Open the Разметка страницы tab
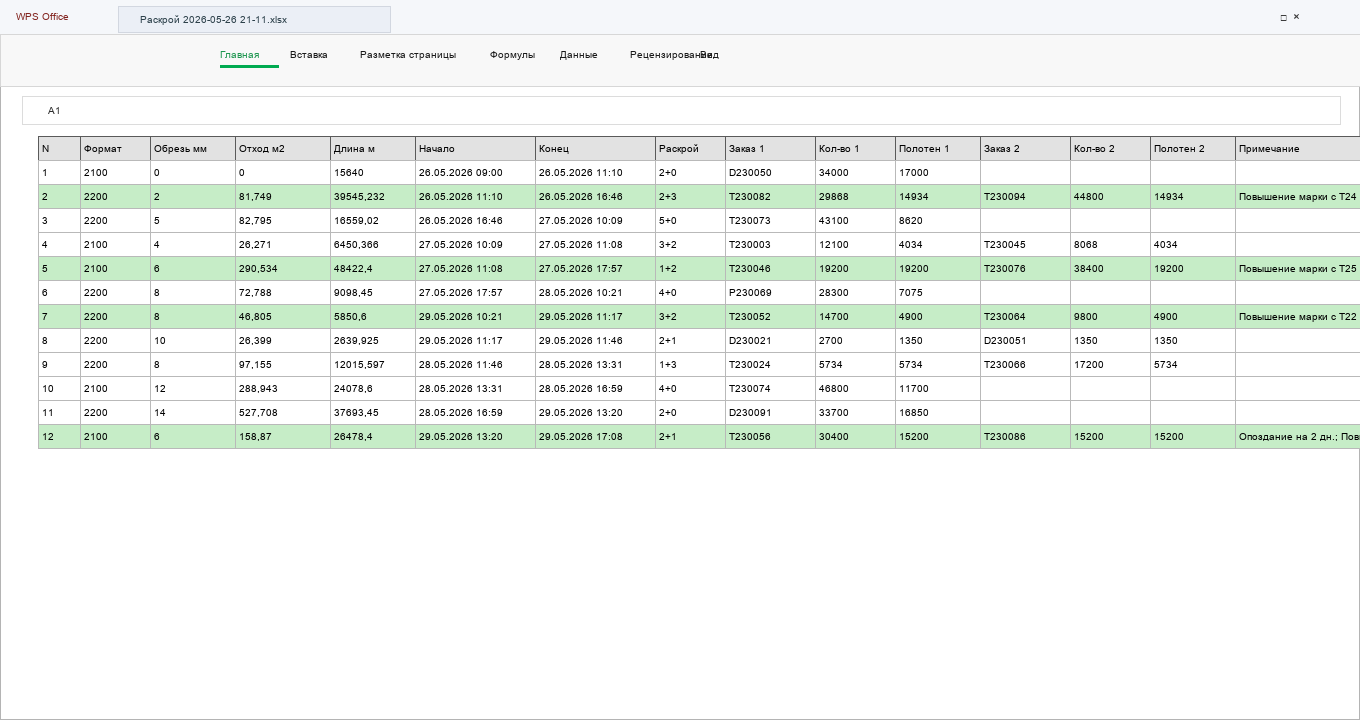Viewport: 1360px width, 720px height. tap(408, 55)
